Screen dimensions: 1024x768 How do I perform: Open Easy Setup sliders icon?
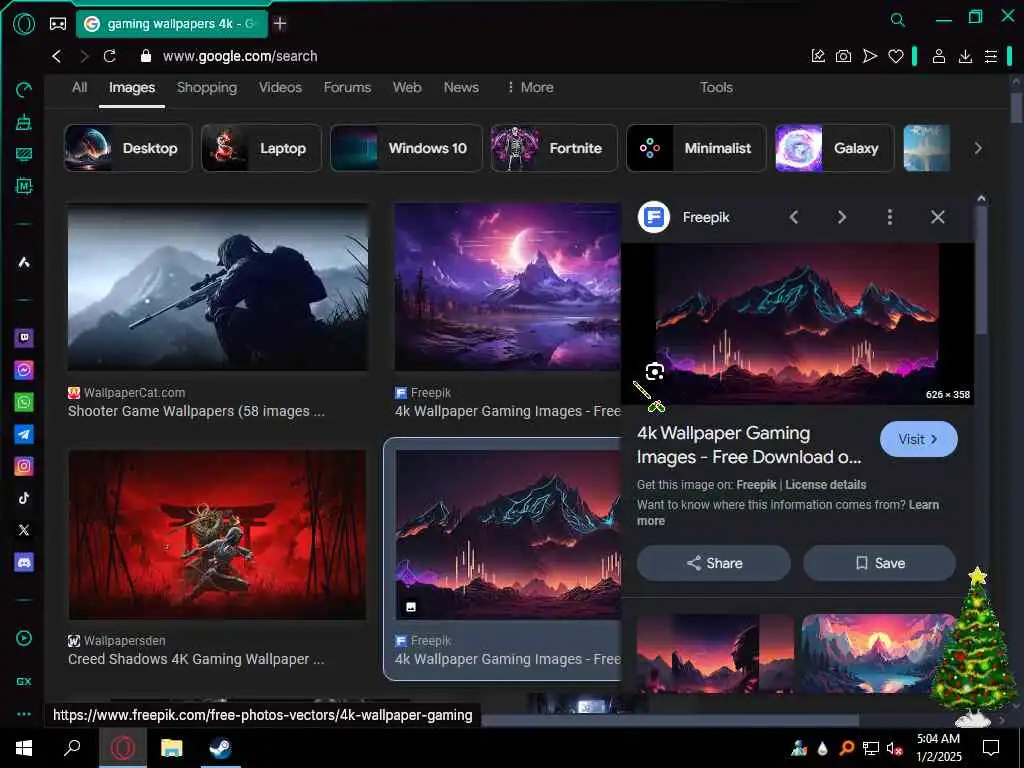(x=991, y=56)
